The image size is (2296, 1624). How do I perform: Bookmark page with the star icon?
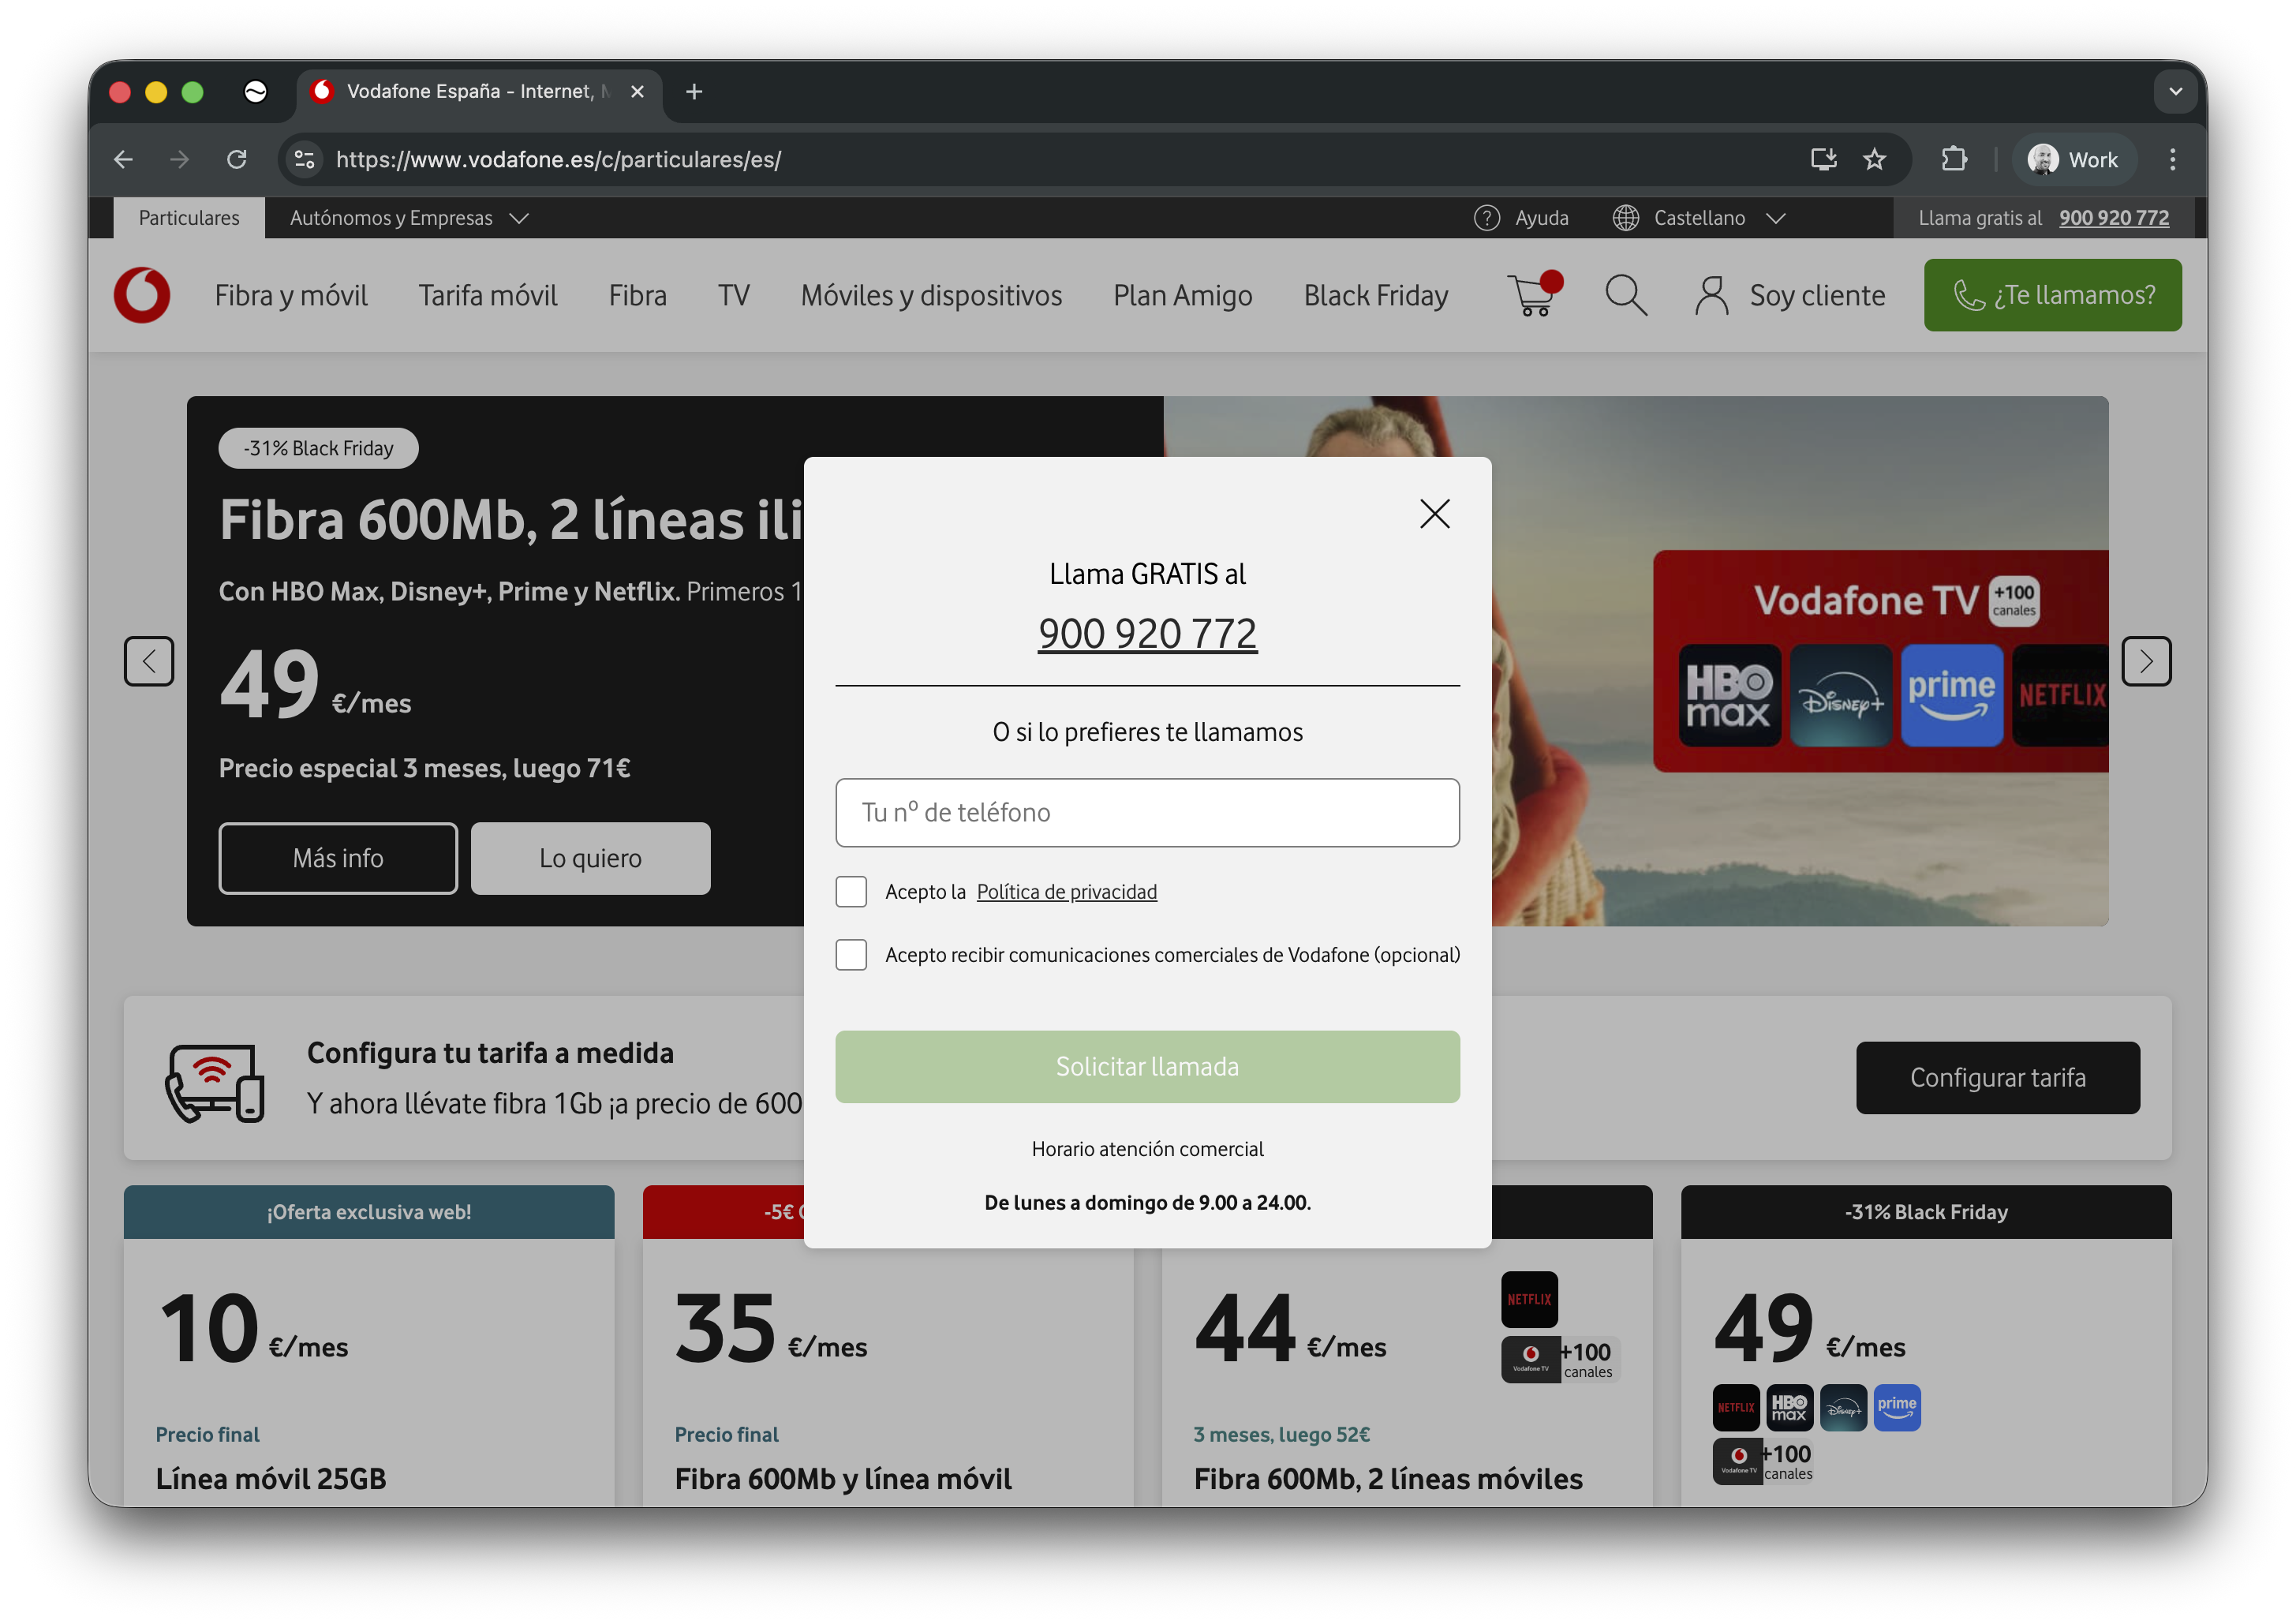click(1874, 159)
